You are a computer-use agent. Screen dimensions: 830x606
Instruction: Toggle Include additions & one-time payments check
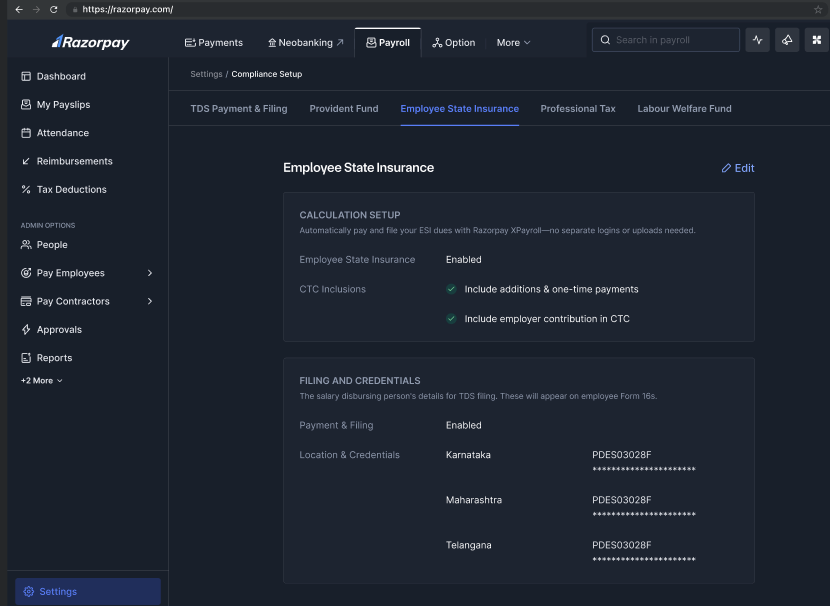(x=452, y=289)
